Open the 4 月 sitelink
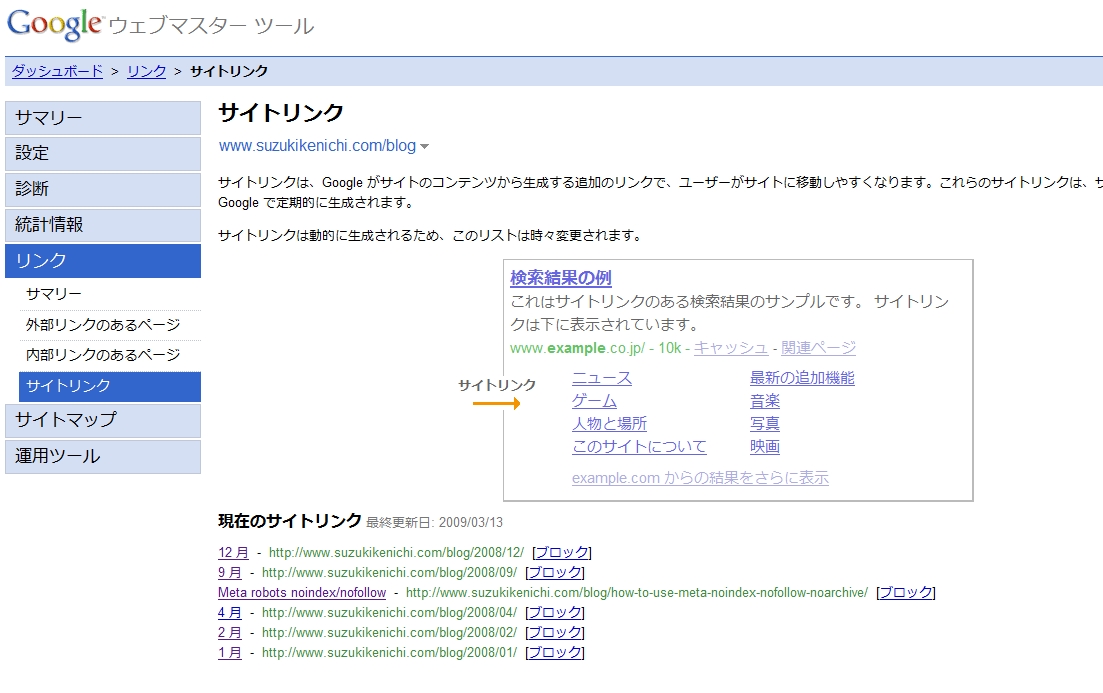The width and height of the screenshot is (1103, 693). pos(230,612)
